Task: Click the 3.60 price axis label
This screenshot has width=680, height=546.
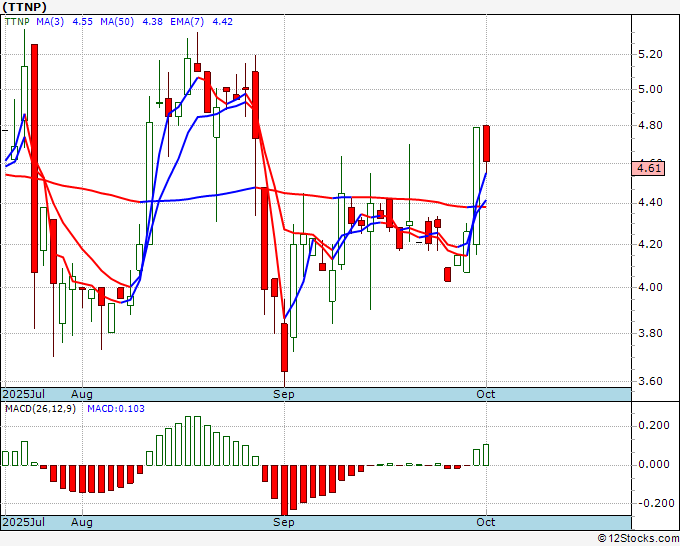Action: click(x=651, y=382)
